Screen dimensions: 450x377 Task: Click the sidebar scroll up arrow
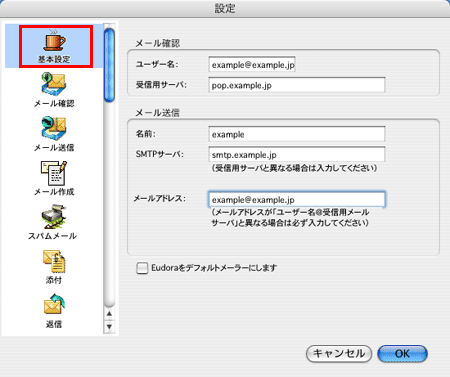click(109, 314)
